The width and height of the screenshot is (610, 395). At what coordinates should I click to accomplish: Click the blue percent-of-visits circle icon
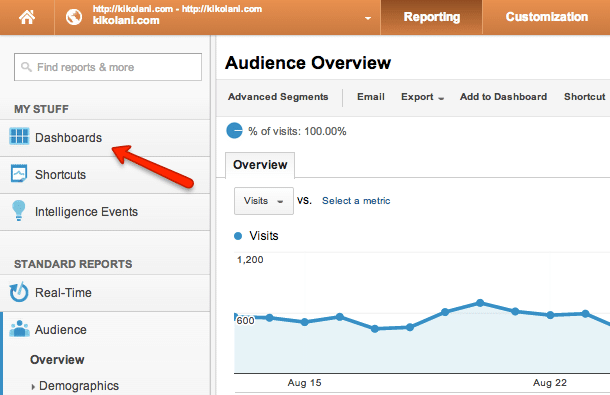[x=234, y=131]
